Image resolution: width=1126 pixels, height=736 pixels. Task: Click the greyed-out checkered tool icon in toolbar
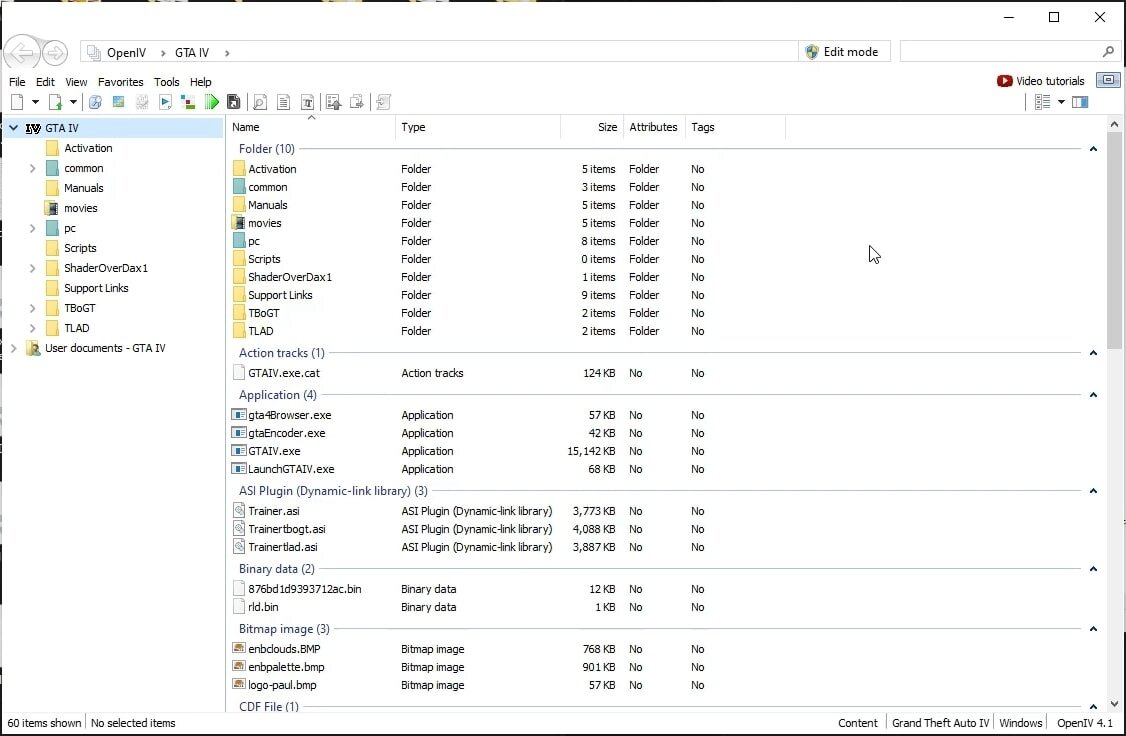coord(142,102)
